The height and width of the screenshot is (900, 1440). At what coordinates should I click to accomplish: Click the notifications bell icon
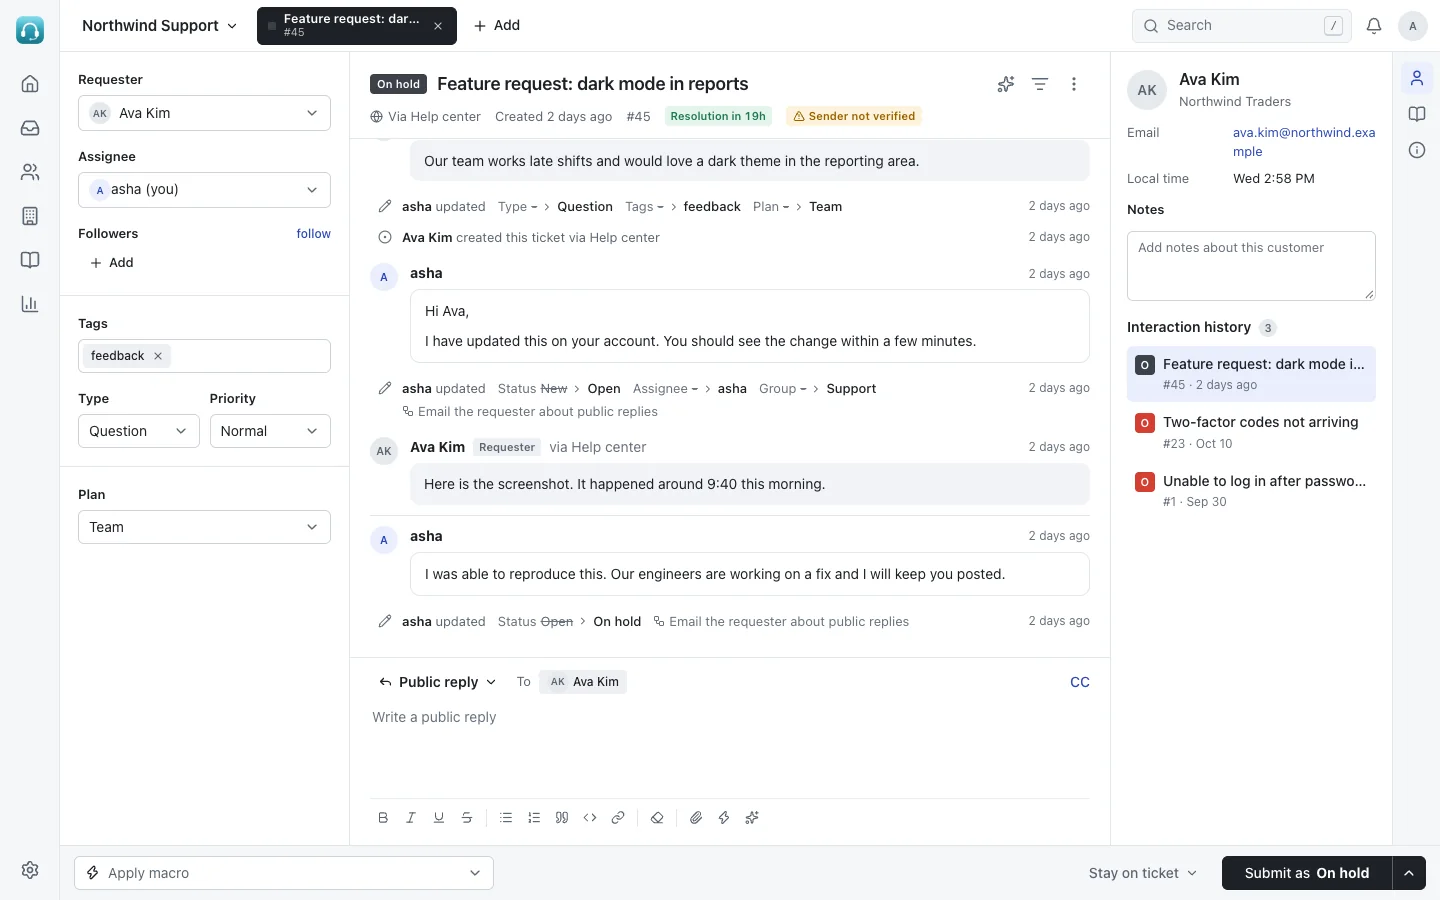click(x=1374, y=26)
